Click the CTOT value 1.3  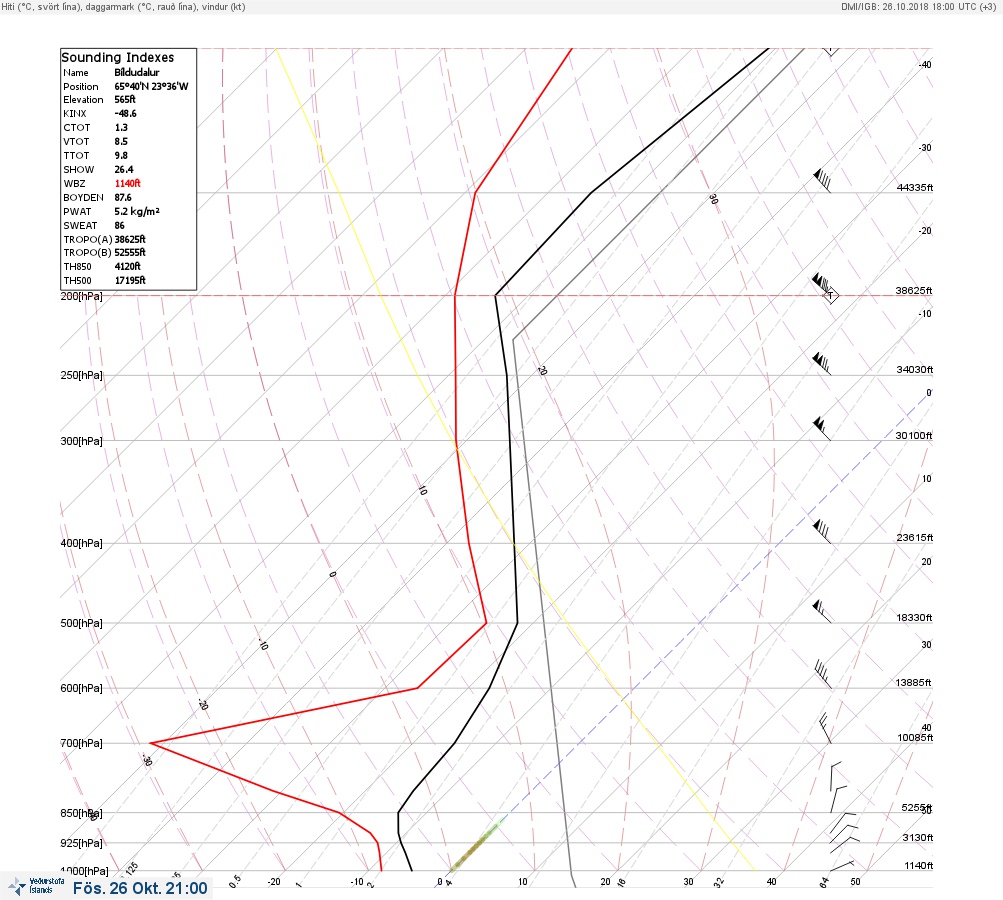click(x=121, y=127)
